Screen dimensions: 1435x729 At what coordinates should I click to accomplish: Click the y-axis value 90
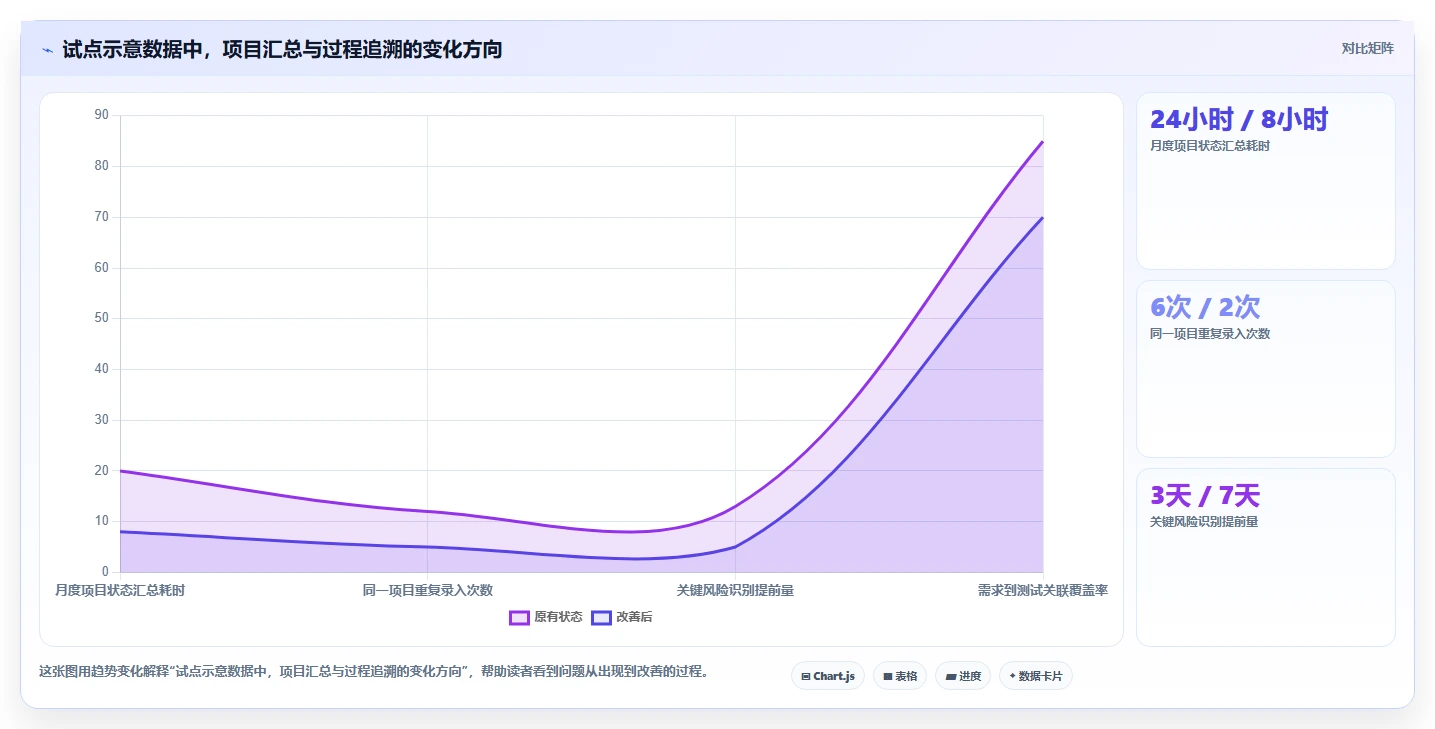[102, 115]
